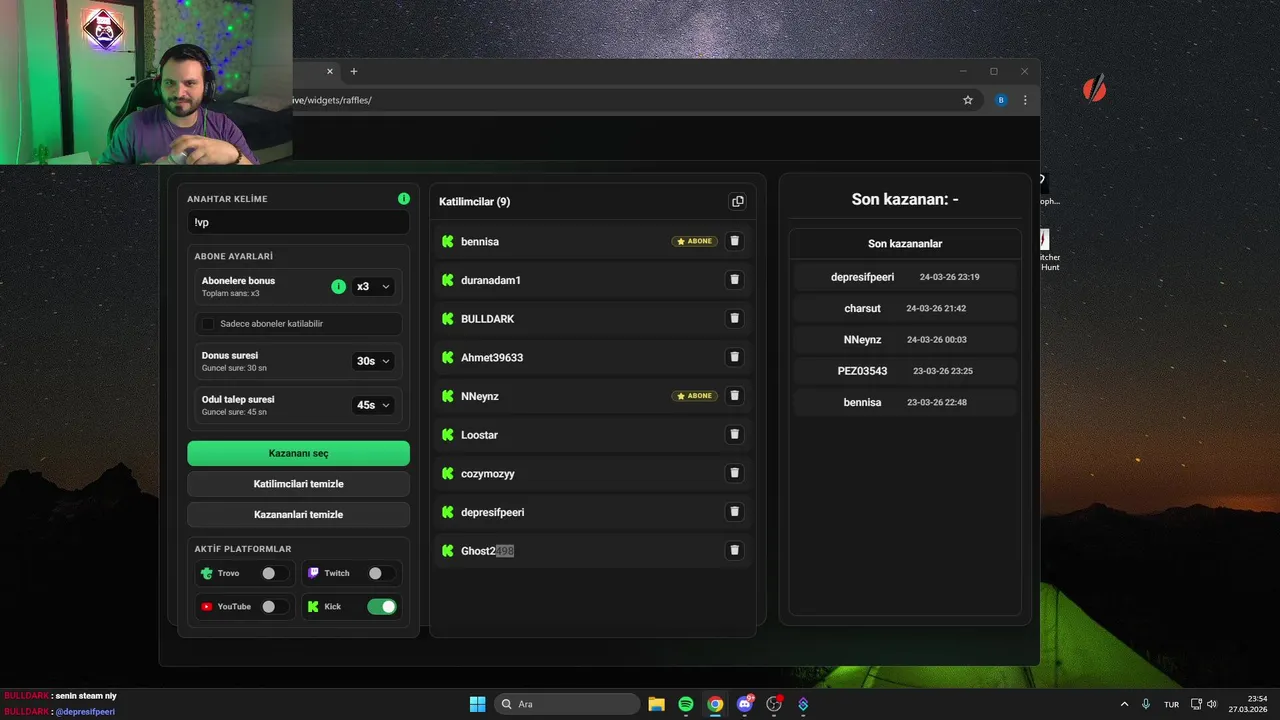
Task: Open the x3 subscriber bonus dropdown
Action: coord(373,287)
